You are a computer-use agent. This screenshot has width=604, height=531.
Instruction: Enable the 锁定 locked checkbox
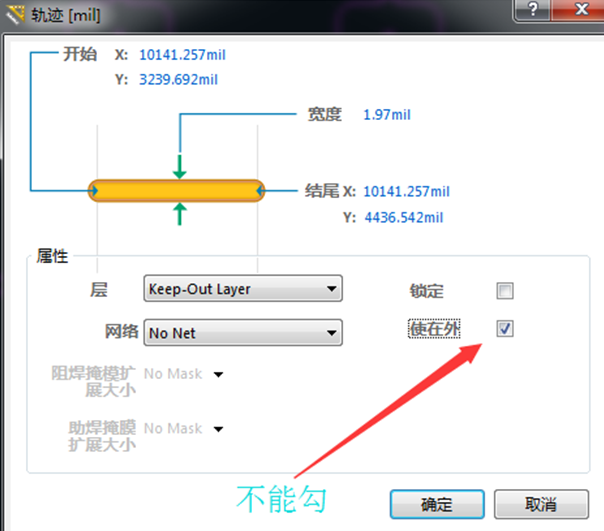505,291
